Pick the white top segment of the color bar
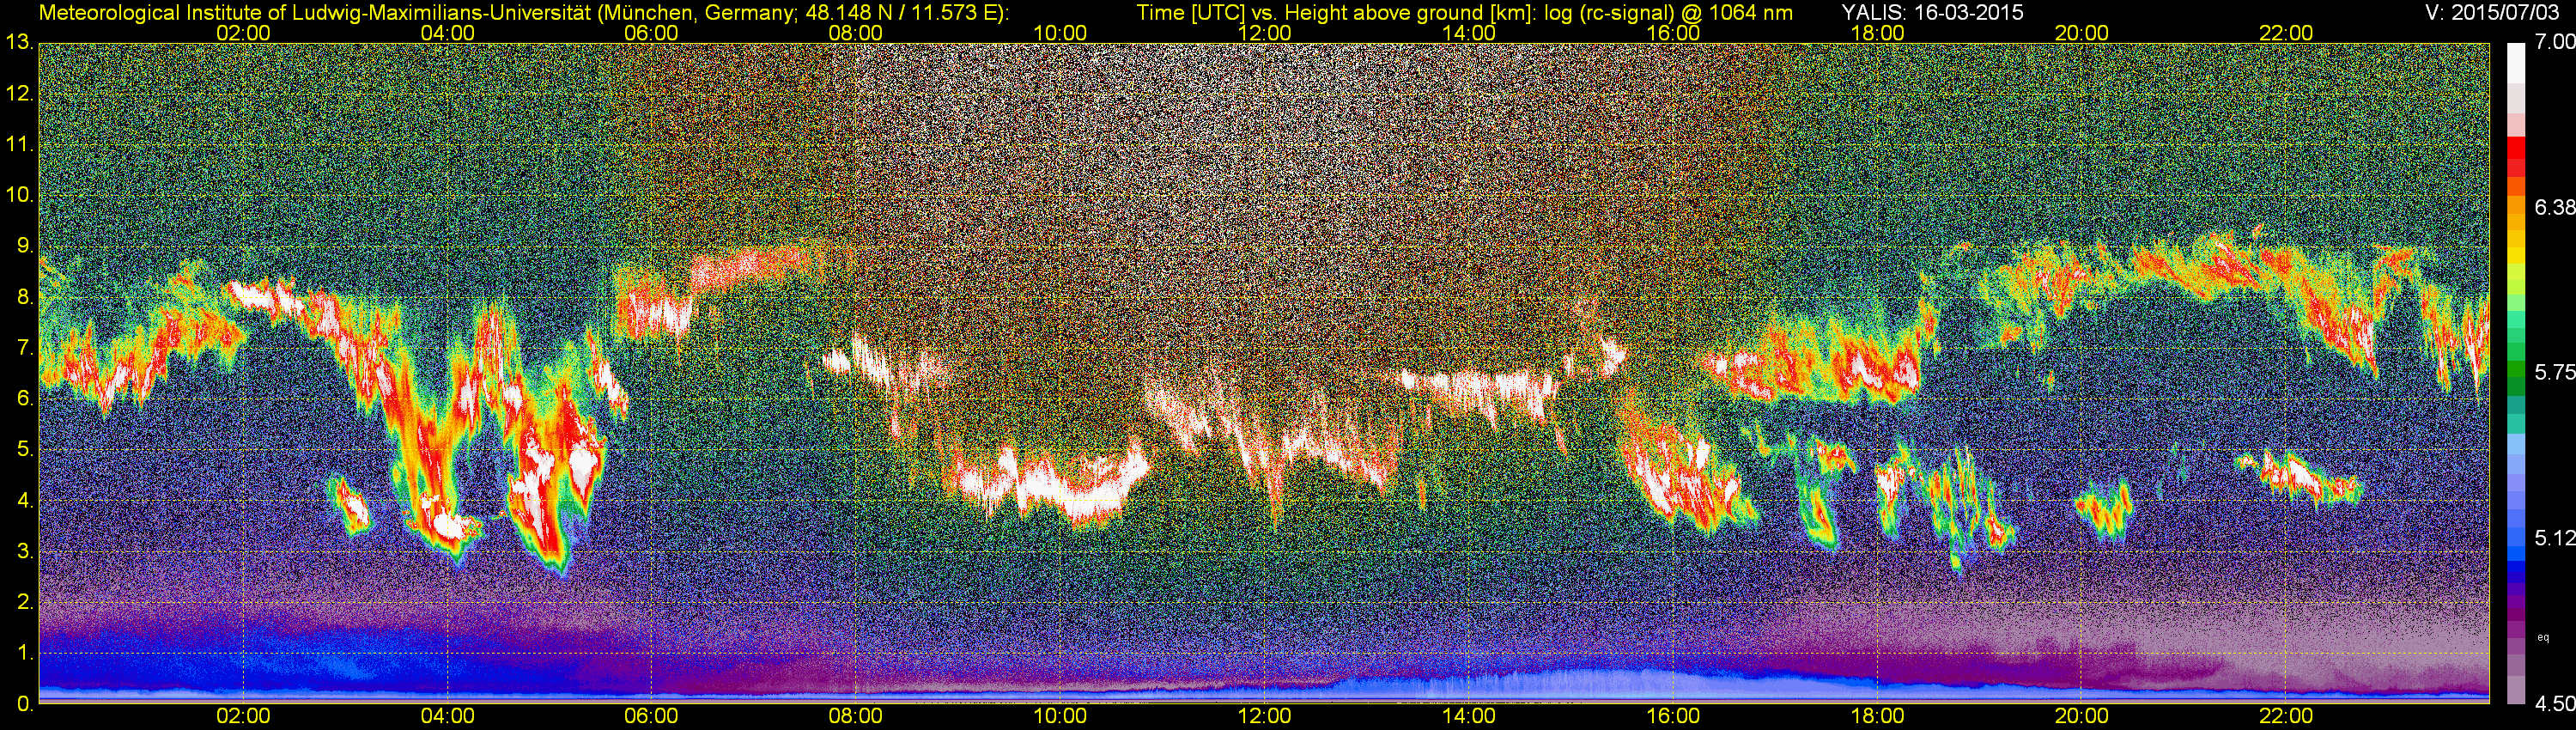The height and width of the screenshot is (730, 2576). (2517, 61)
